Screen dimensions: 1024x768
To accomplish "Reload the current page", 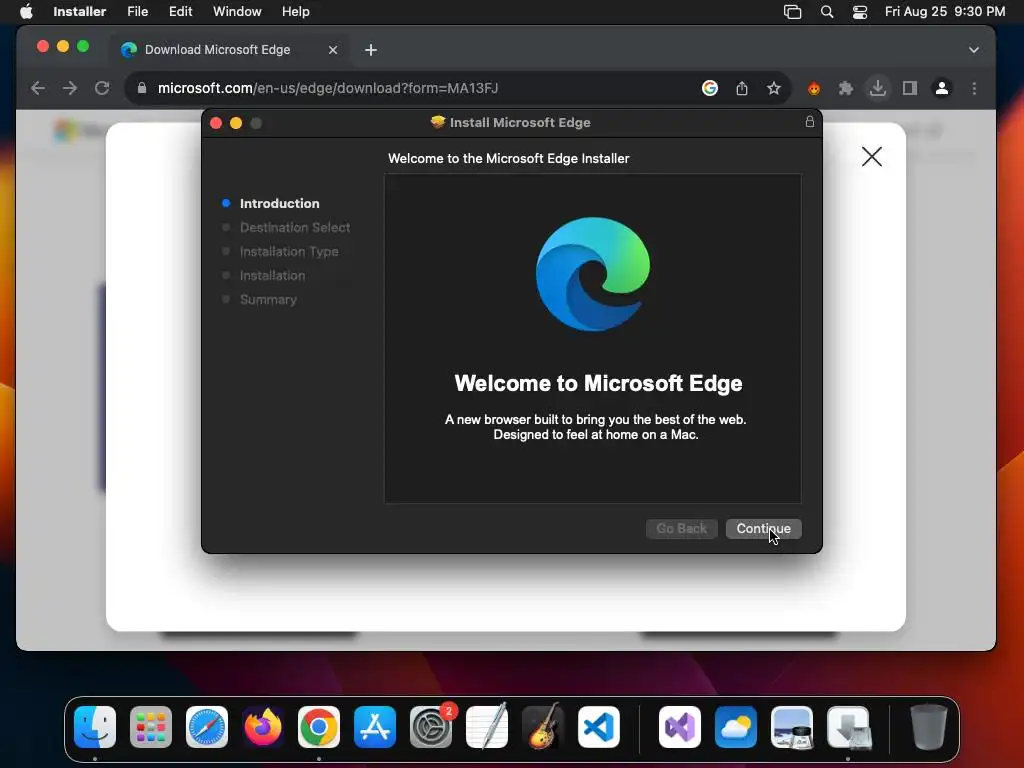I will coord(102,88).
